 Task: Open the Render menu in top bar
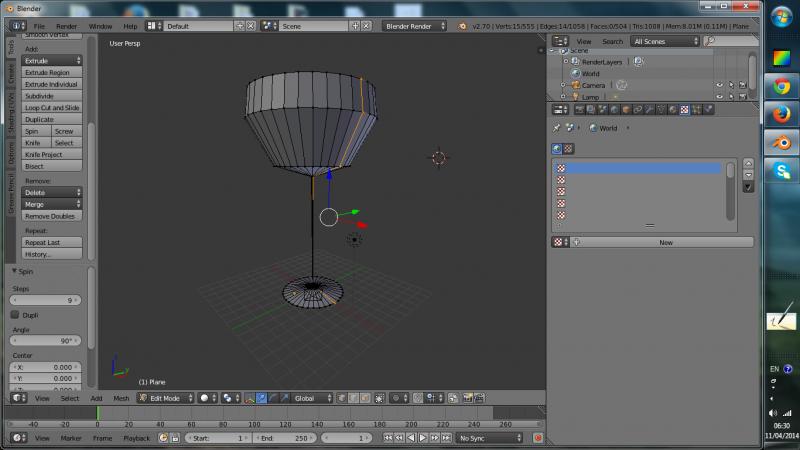pyautogui.click(x=66, y=25)
